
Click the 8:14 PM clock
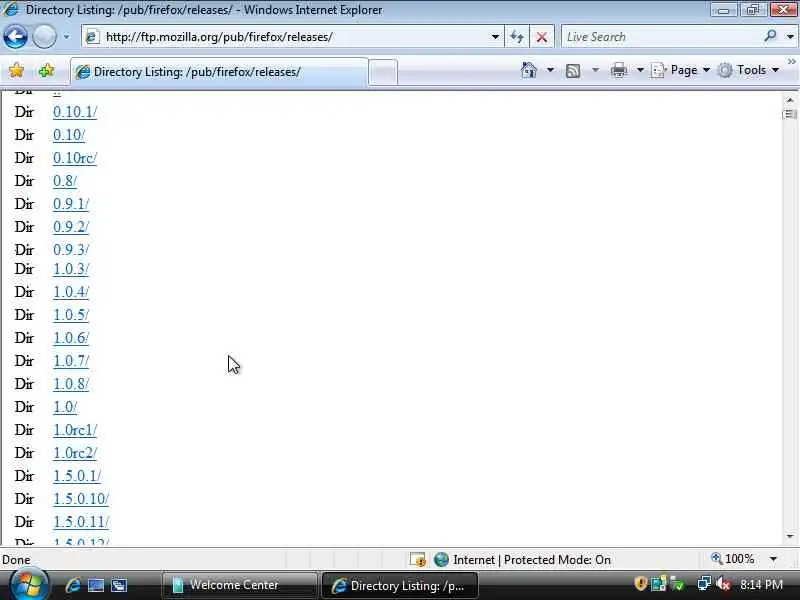point(761,584)
